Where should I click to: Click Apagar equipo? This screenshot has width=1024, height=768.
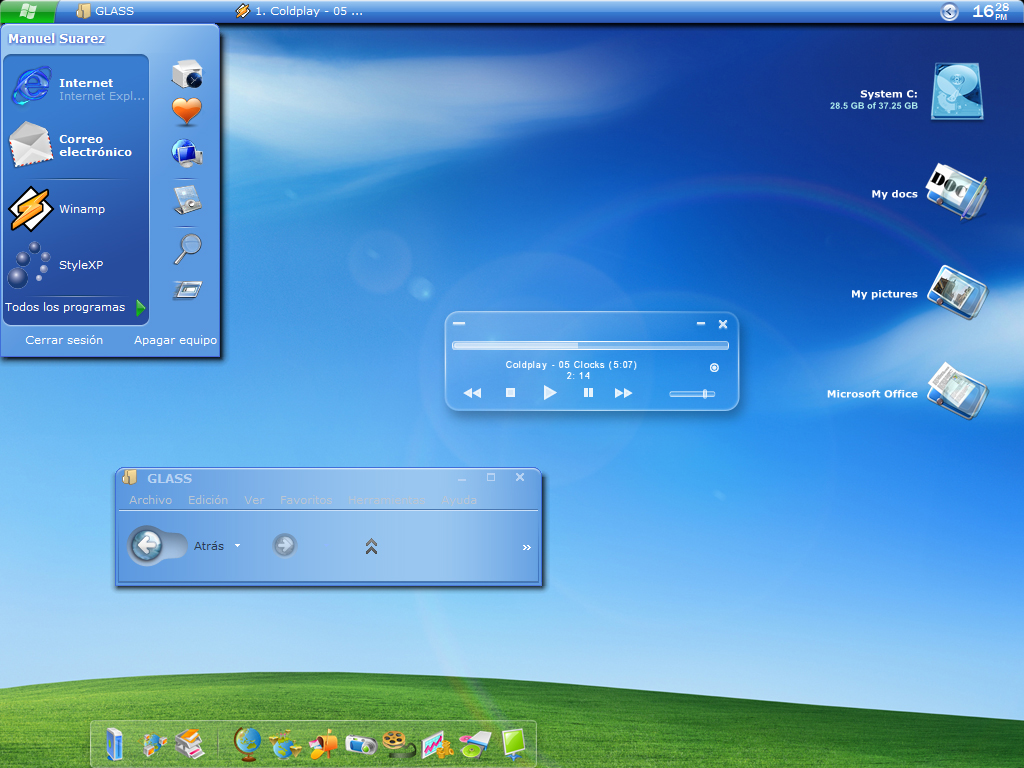[x=175, y=340]
